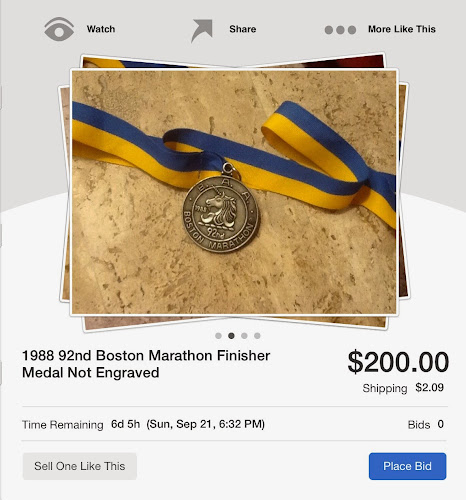Viewport: 466px width, 500px height.
Task: Click the Place Bid button
Action: pyautogui.click(x=407, y=466)
